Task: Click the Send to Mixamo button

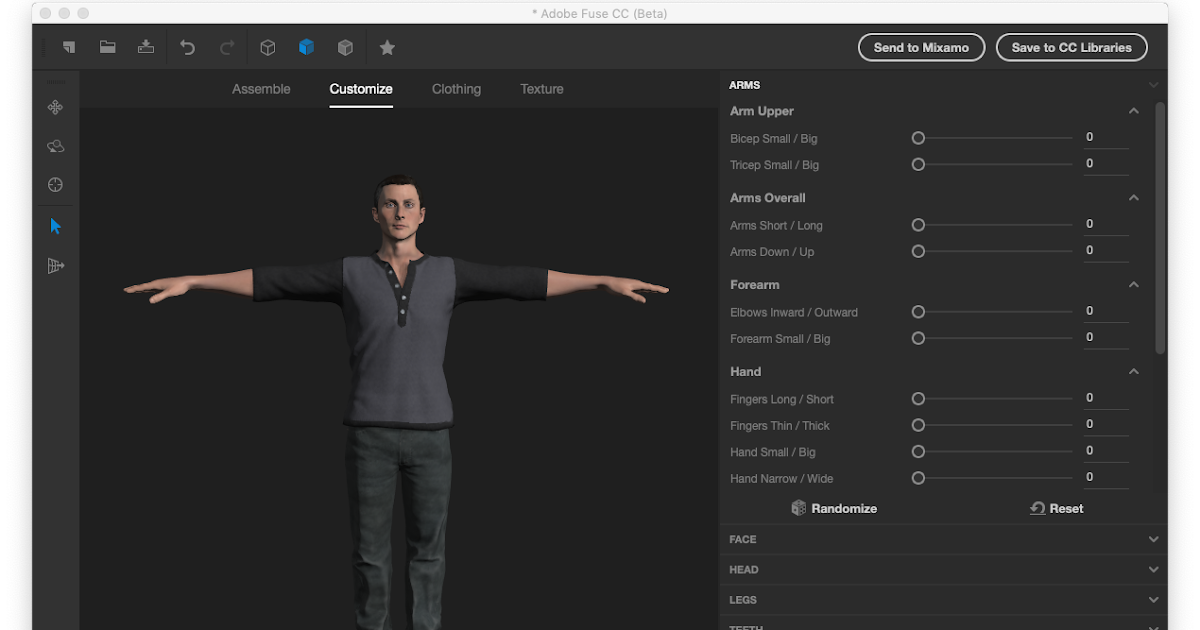Action: tap(921, 47)
